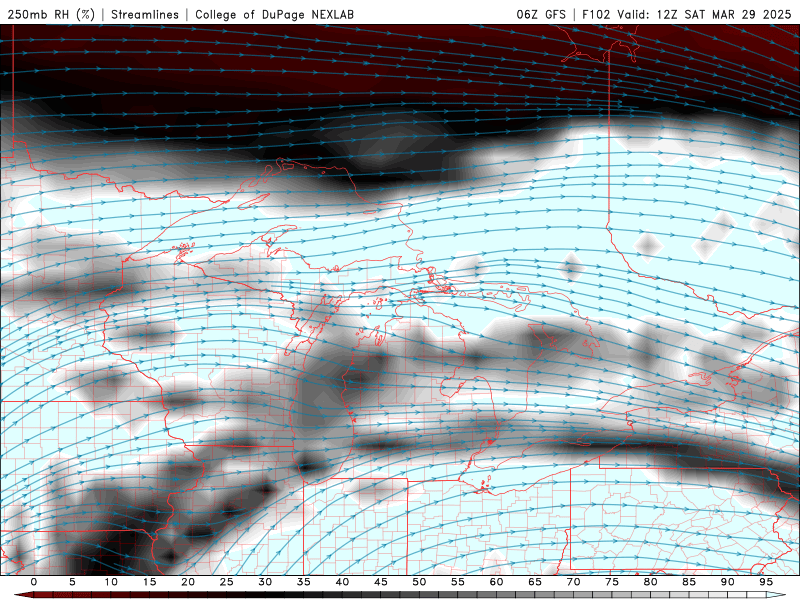Click the colorbar label "0"
Screen dimensions: 800x600
point(34,582)
